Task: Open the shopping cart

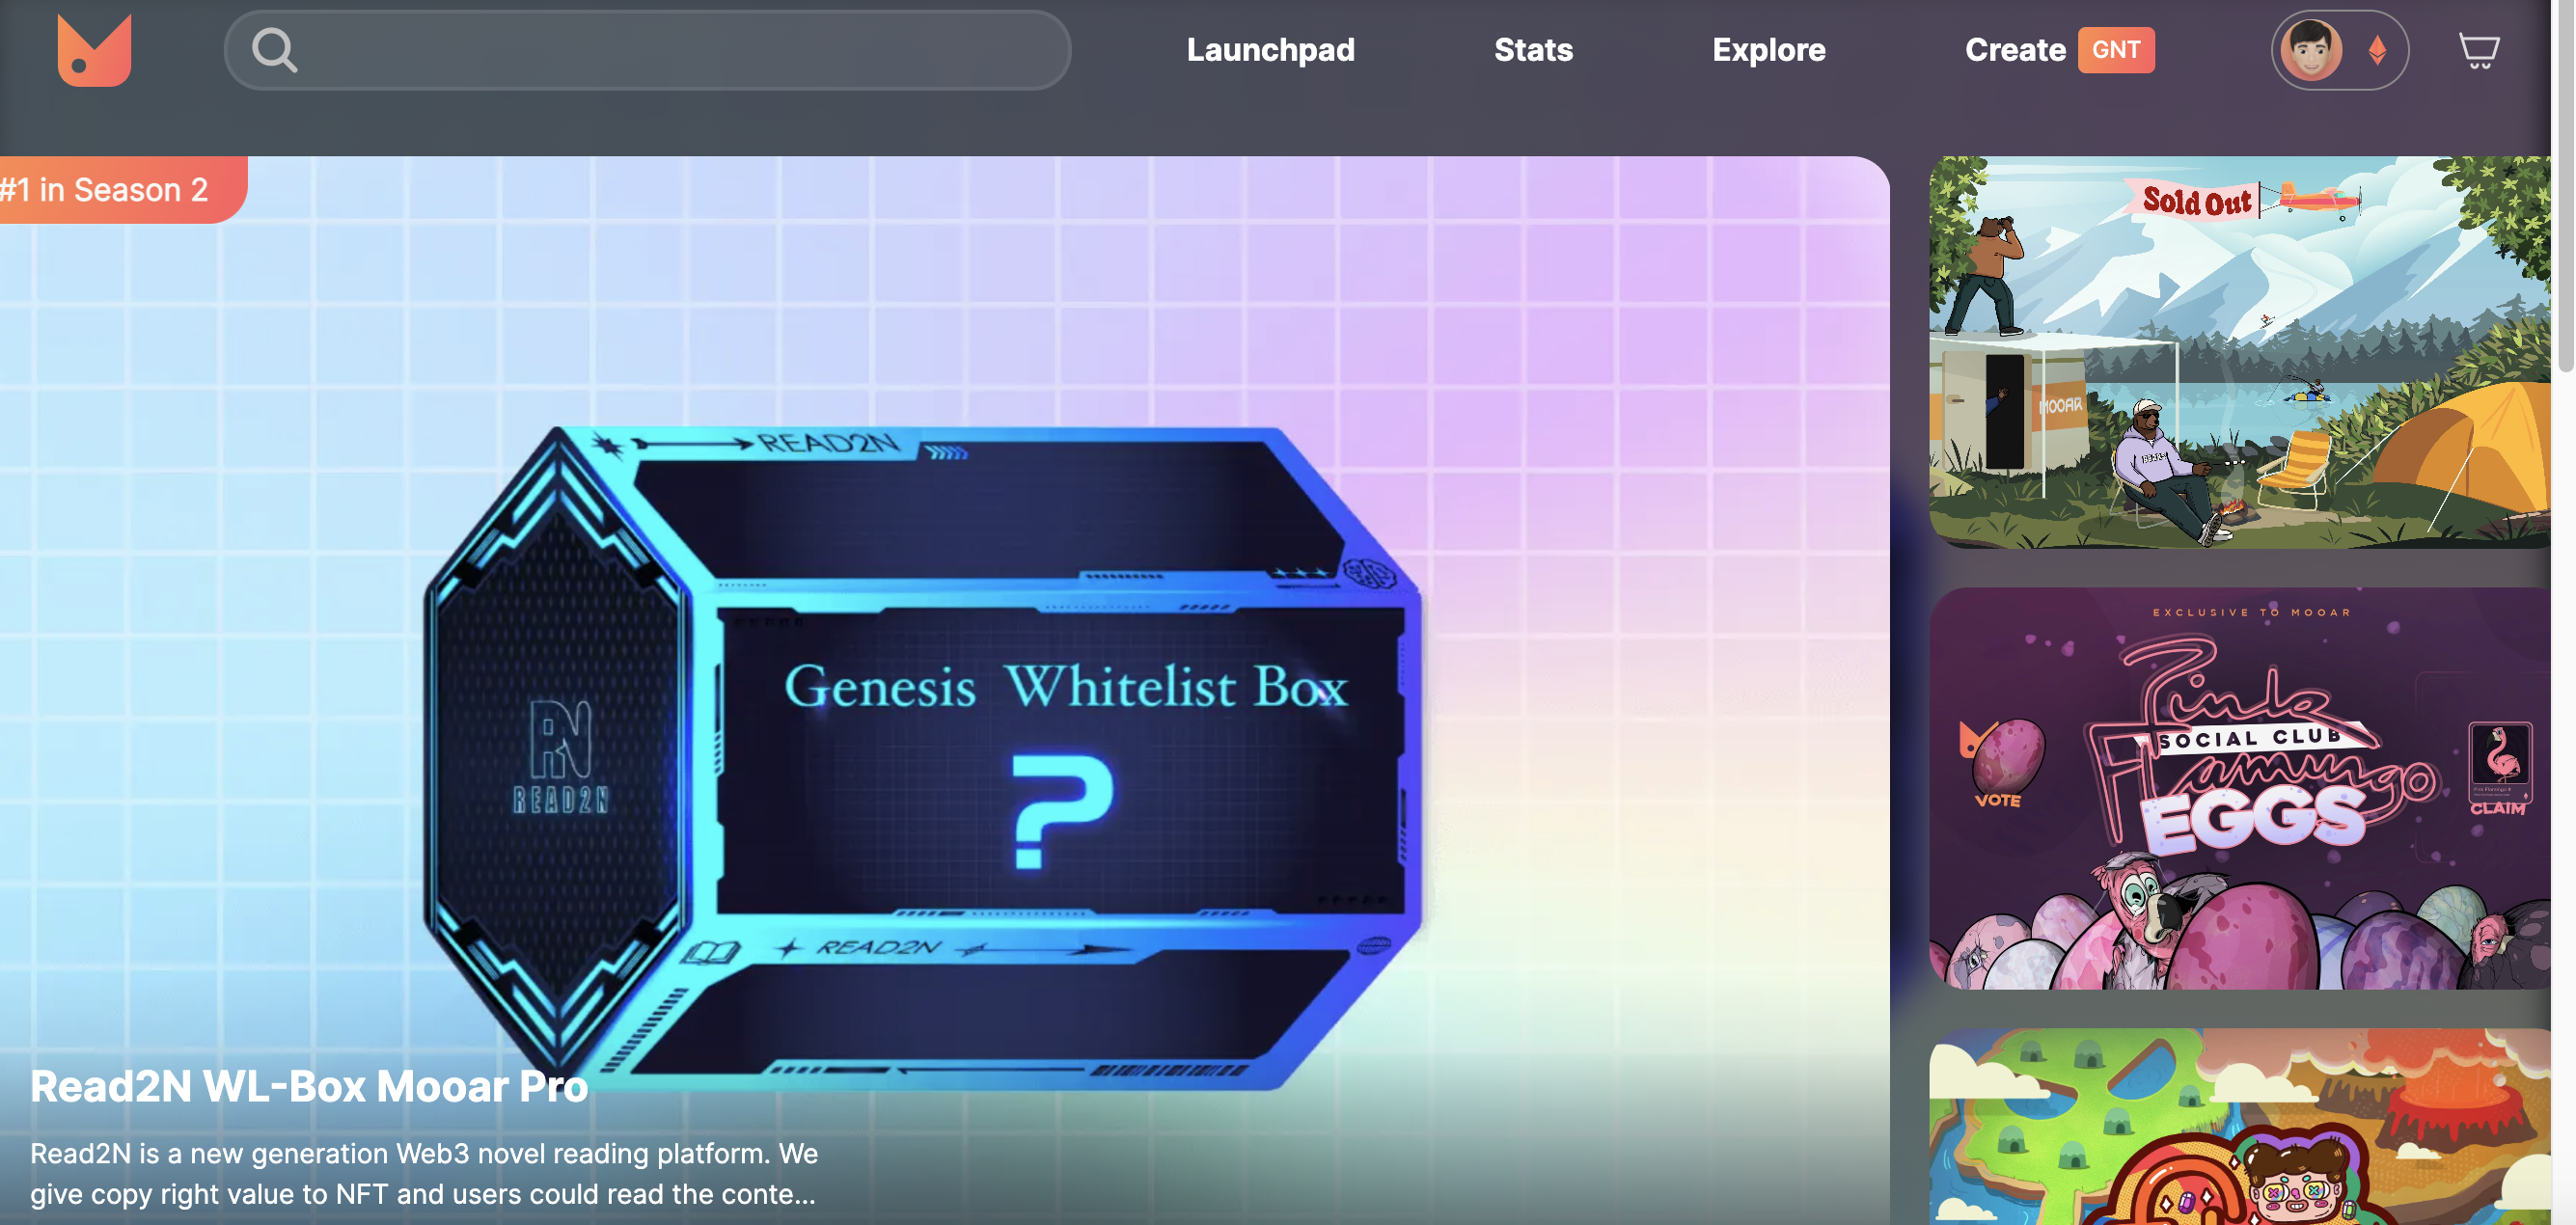Action: (x=2478, y=50)
